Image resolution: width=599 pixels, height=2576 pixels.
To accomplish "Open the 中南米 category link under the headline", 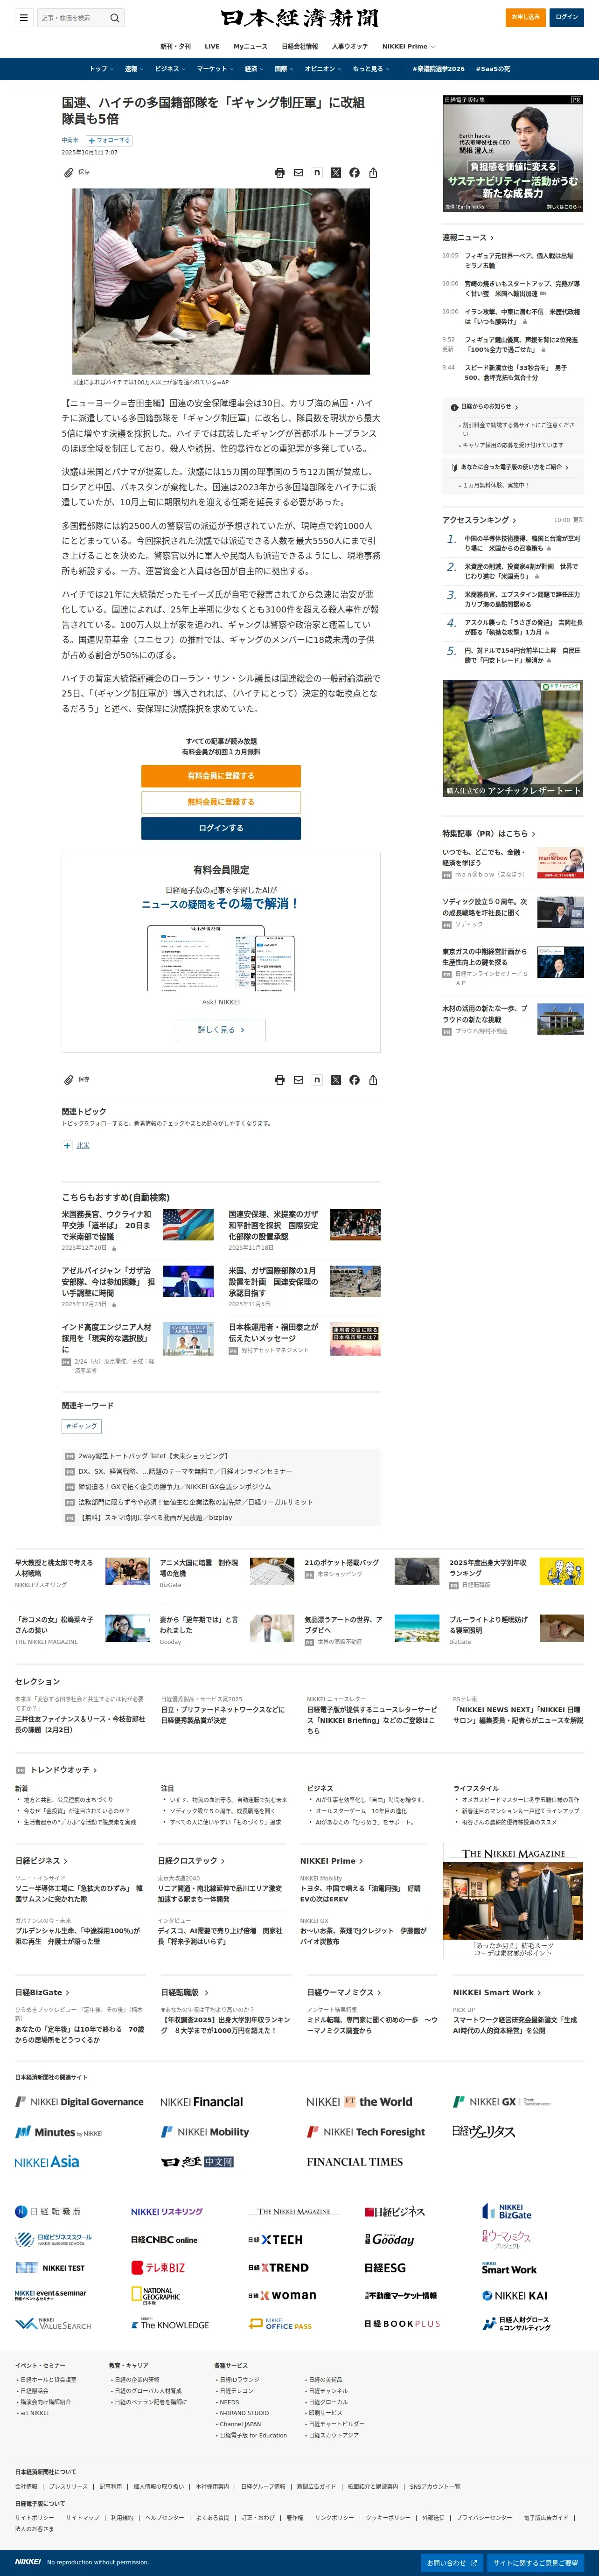I will tap(70, 140).
